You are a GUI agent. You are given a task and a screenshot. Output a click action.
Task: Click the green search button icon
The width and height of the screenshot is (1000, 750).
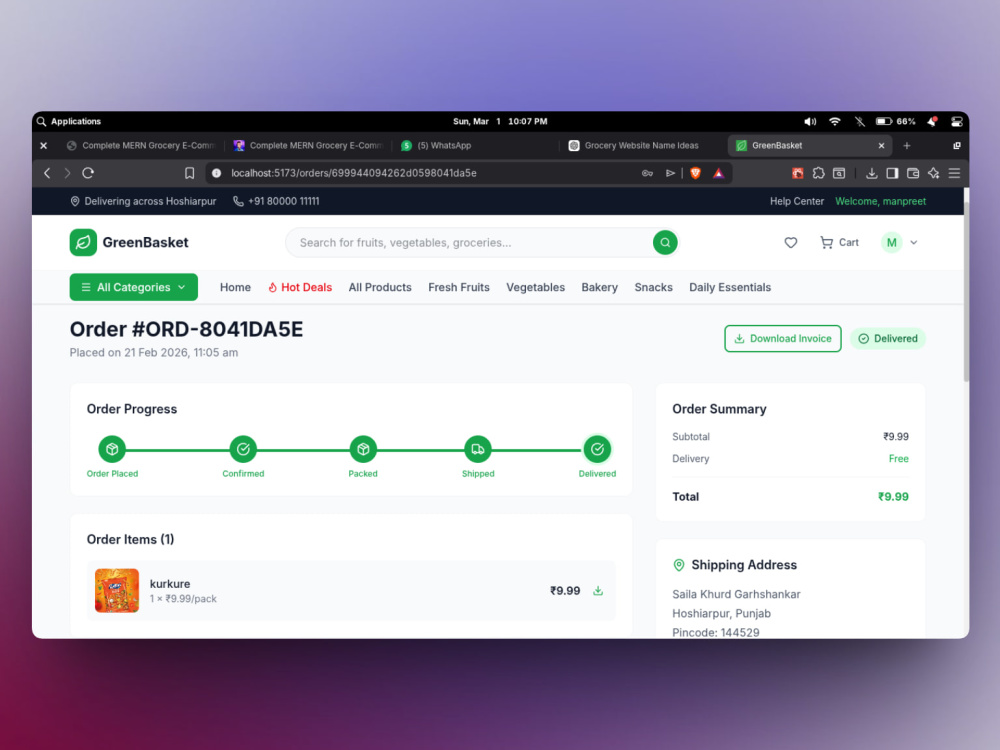pyautogui.click(x=665, y=242)
